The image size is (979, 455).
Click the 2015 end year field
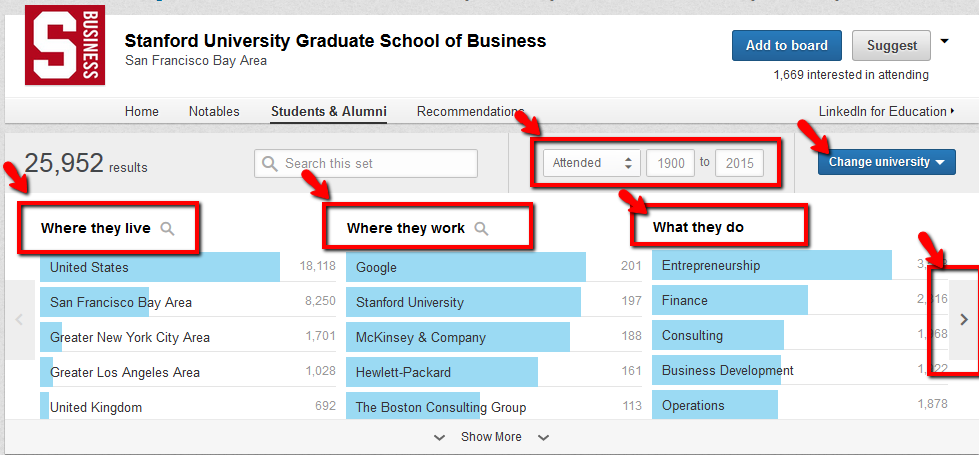coord(740,164)
